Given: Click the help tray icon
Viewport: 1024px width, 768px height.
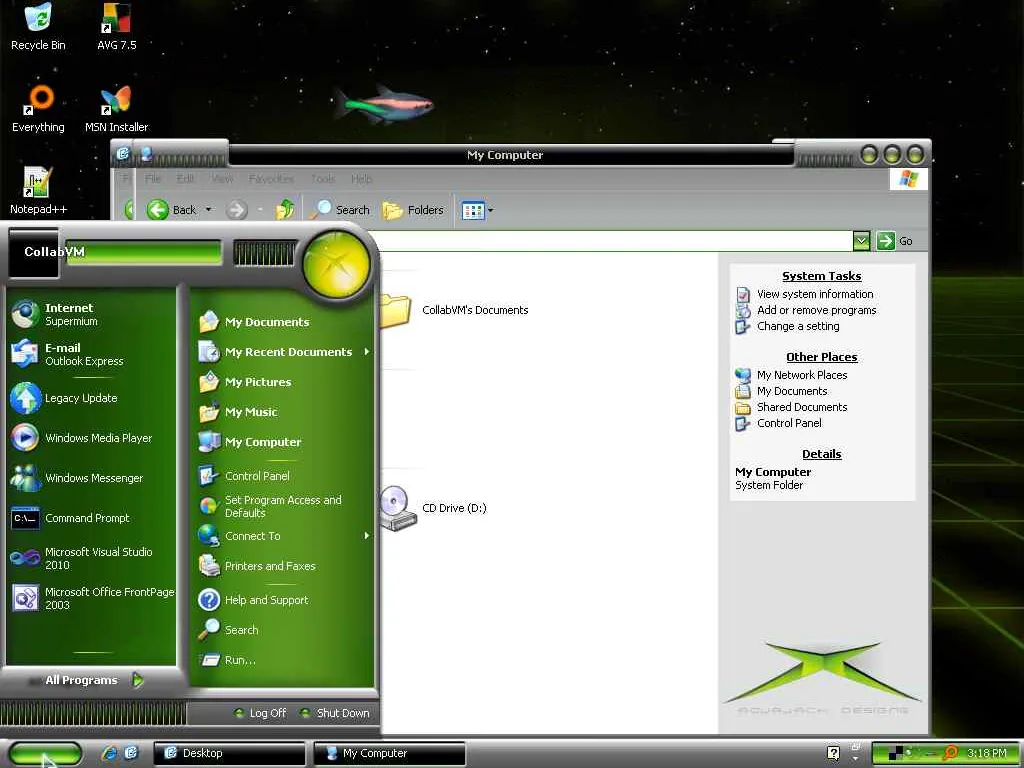Looking at the screenshot, I should [833, 753].
